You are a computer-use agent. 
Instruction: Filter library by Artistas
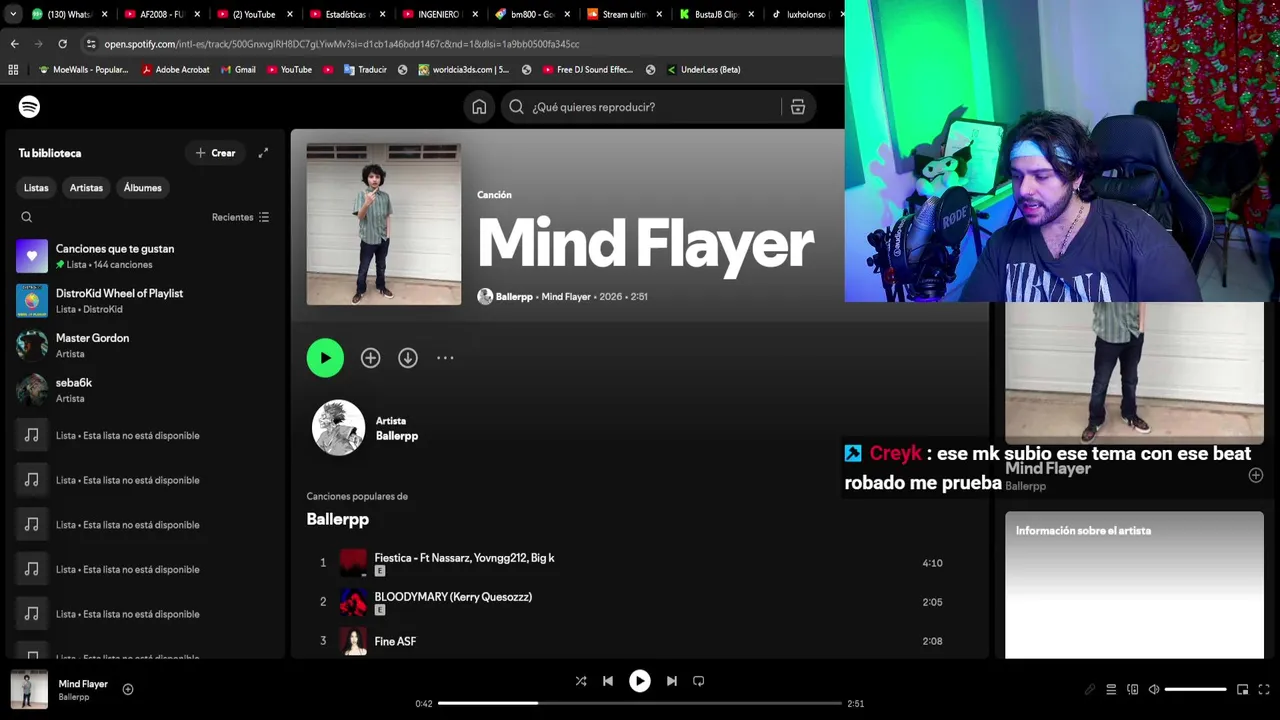click(86, 188)
